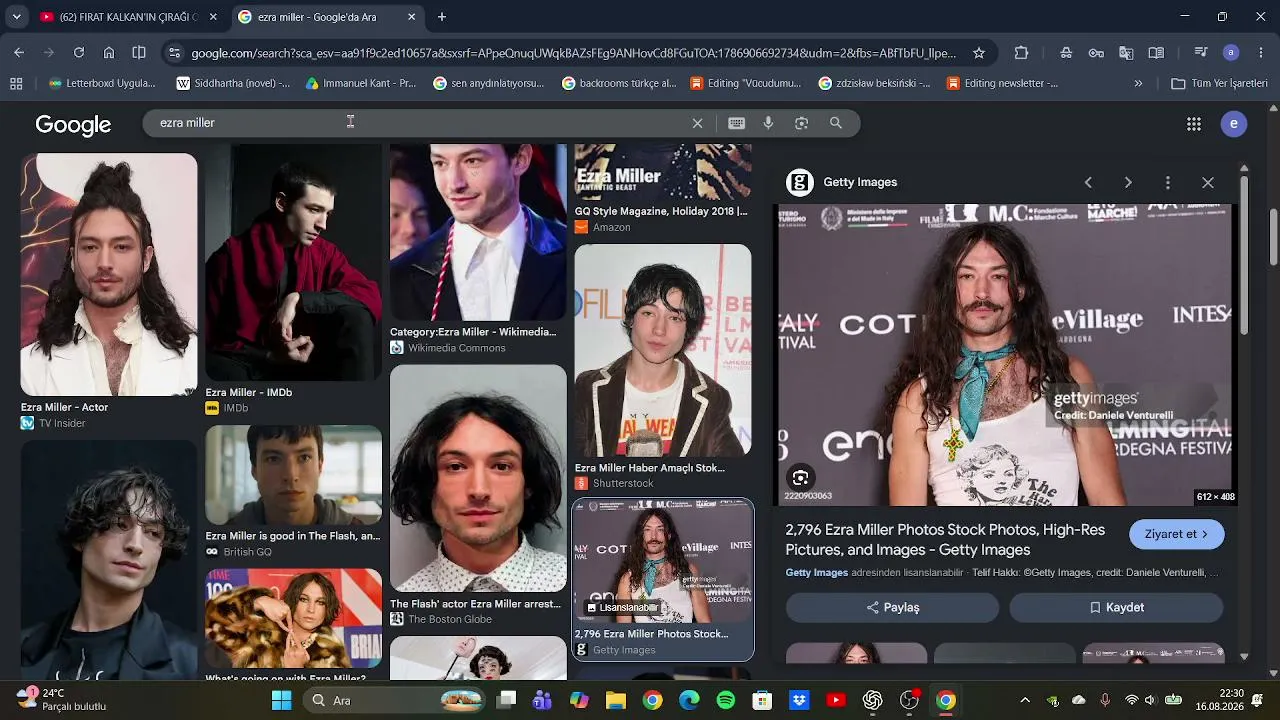Focus the ezra miller search field
Viewport: 1280px width, 720px height.
[x=420, y=123]
